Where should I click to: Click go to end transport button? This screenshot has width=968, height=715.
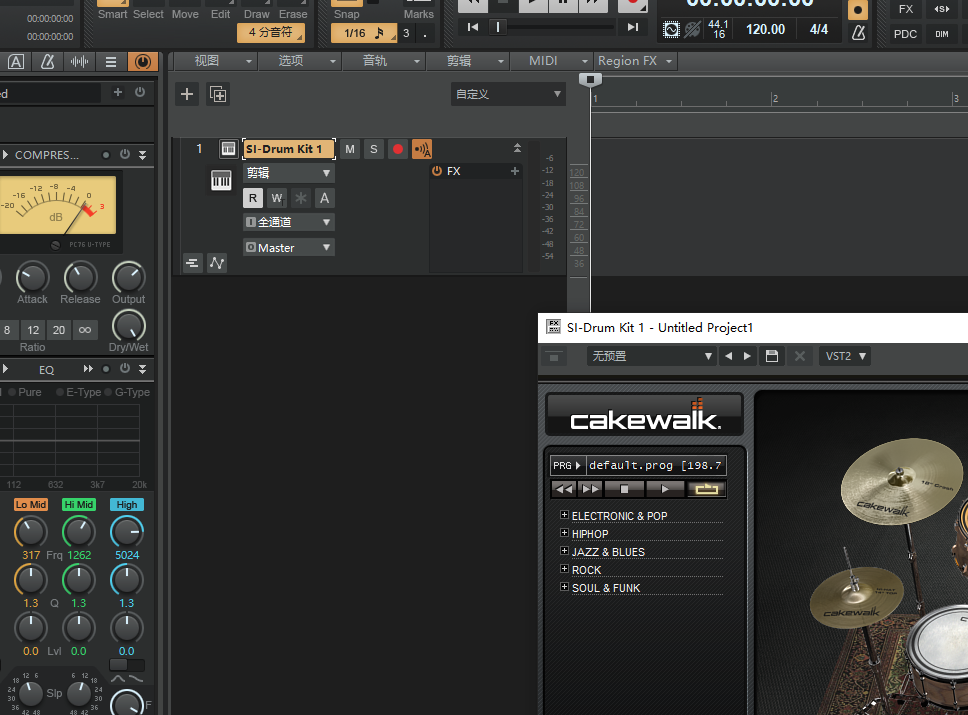pos(633,27)
